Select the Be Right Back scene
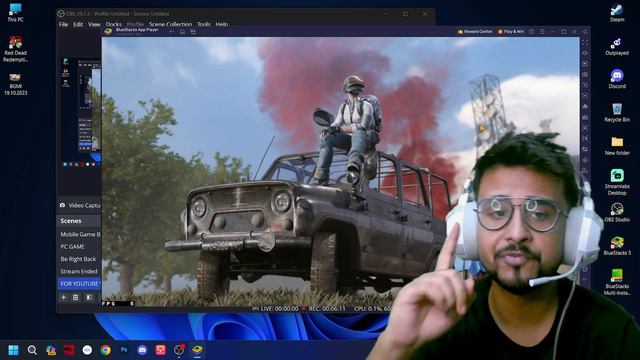640x360 pixels. [80, 259]
